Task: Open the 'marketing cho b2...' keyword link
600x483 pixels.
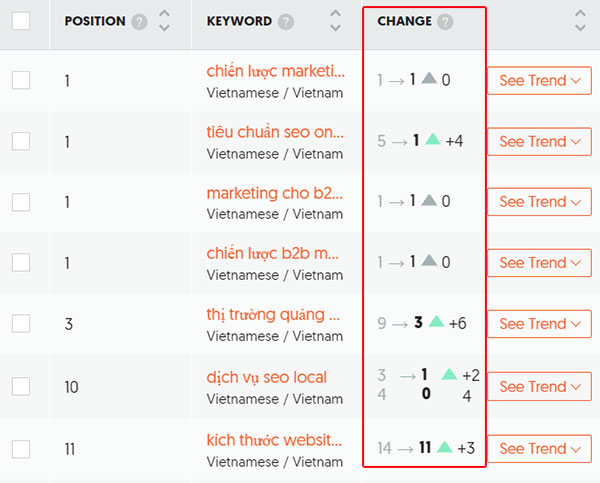Action: pos(275,193)
